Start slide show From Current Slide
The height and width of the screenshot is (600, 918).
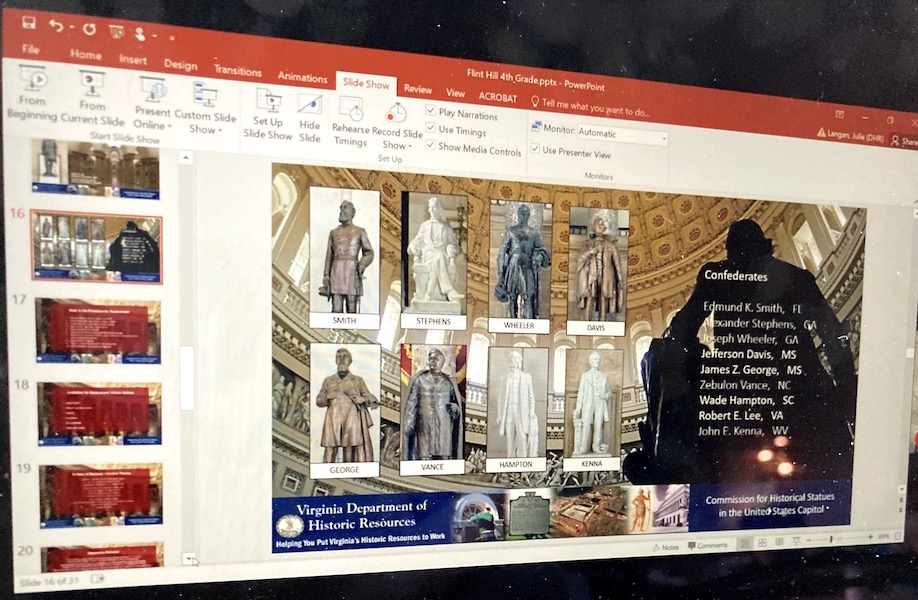coord(93,100)
